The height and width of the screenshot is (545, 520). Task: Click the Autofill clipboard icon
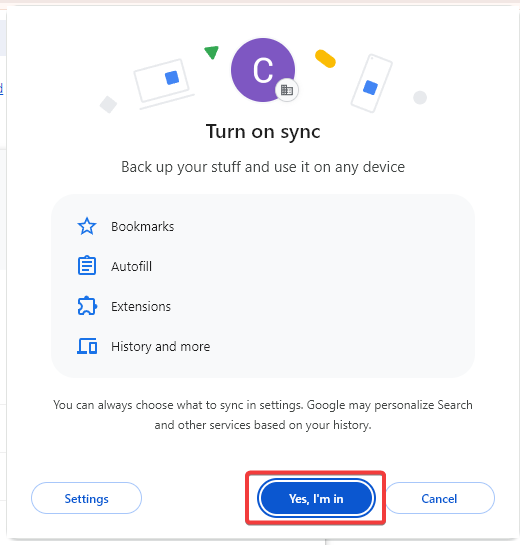coord(87,266)
